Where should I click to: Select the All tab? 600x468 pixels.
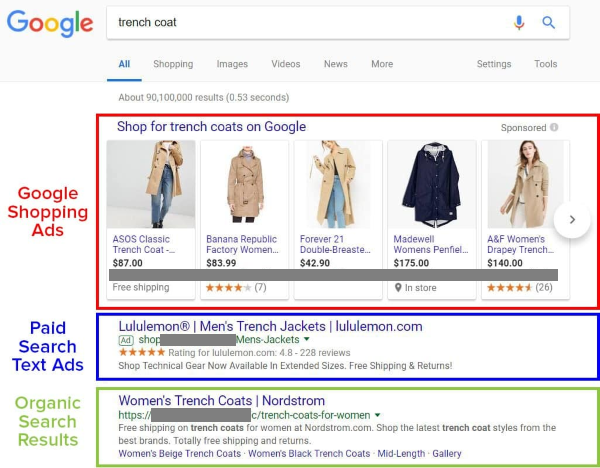tap(124, 64)
